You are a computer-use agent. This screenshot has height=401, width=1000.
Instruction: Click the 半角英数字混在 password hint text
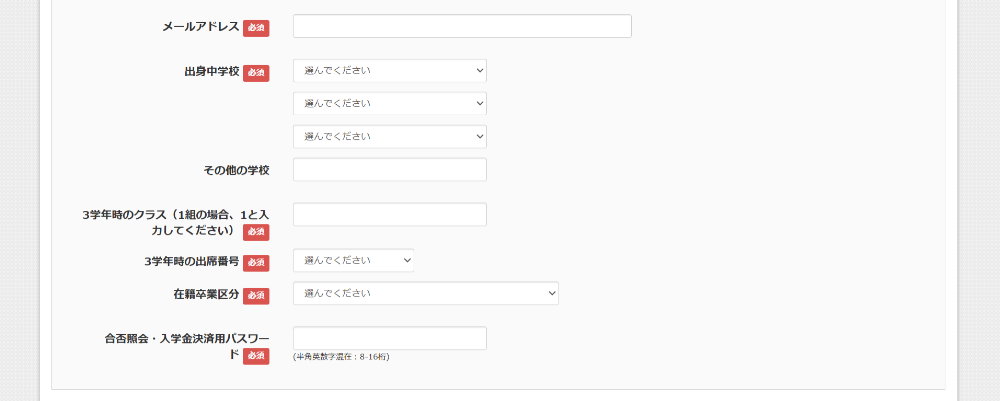(x=341, y=357)
